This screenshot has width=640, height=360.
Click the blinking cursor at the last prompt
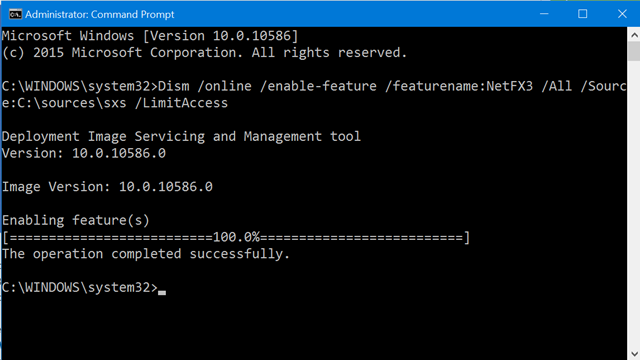point(162,292)
